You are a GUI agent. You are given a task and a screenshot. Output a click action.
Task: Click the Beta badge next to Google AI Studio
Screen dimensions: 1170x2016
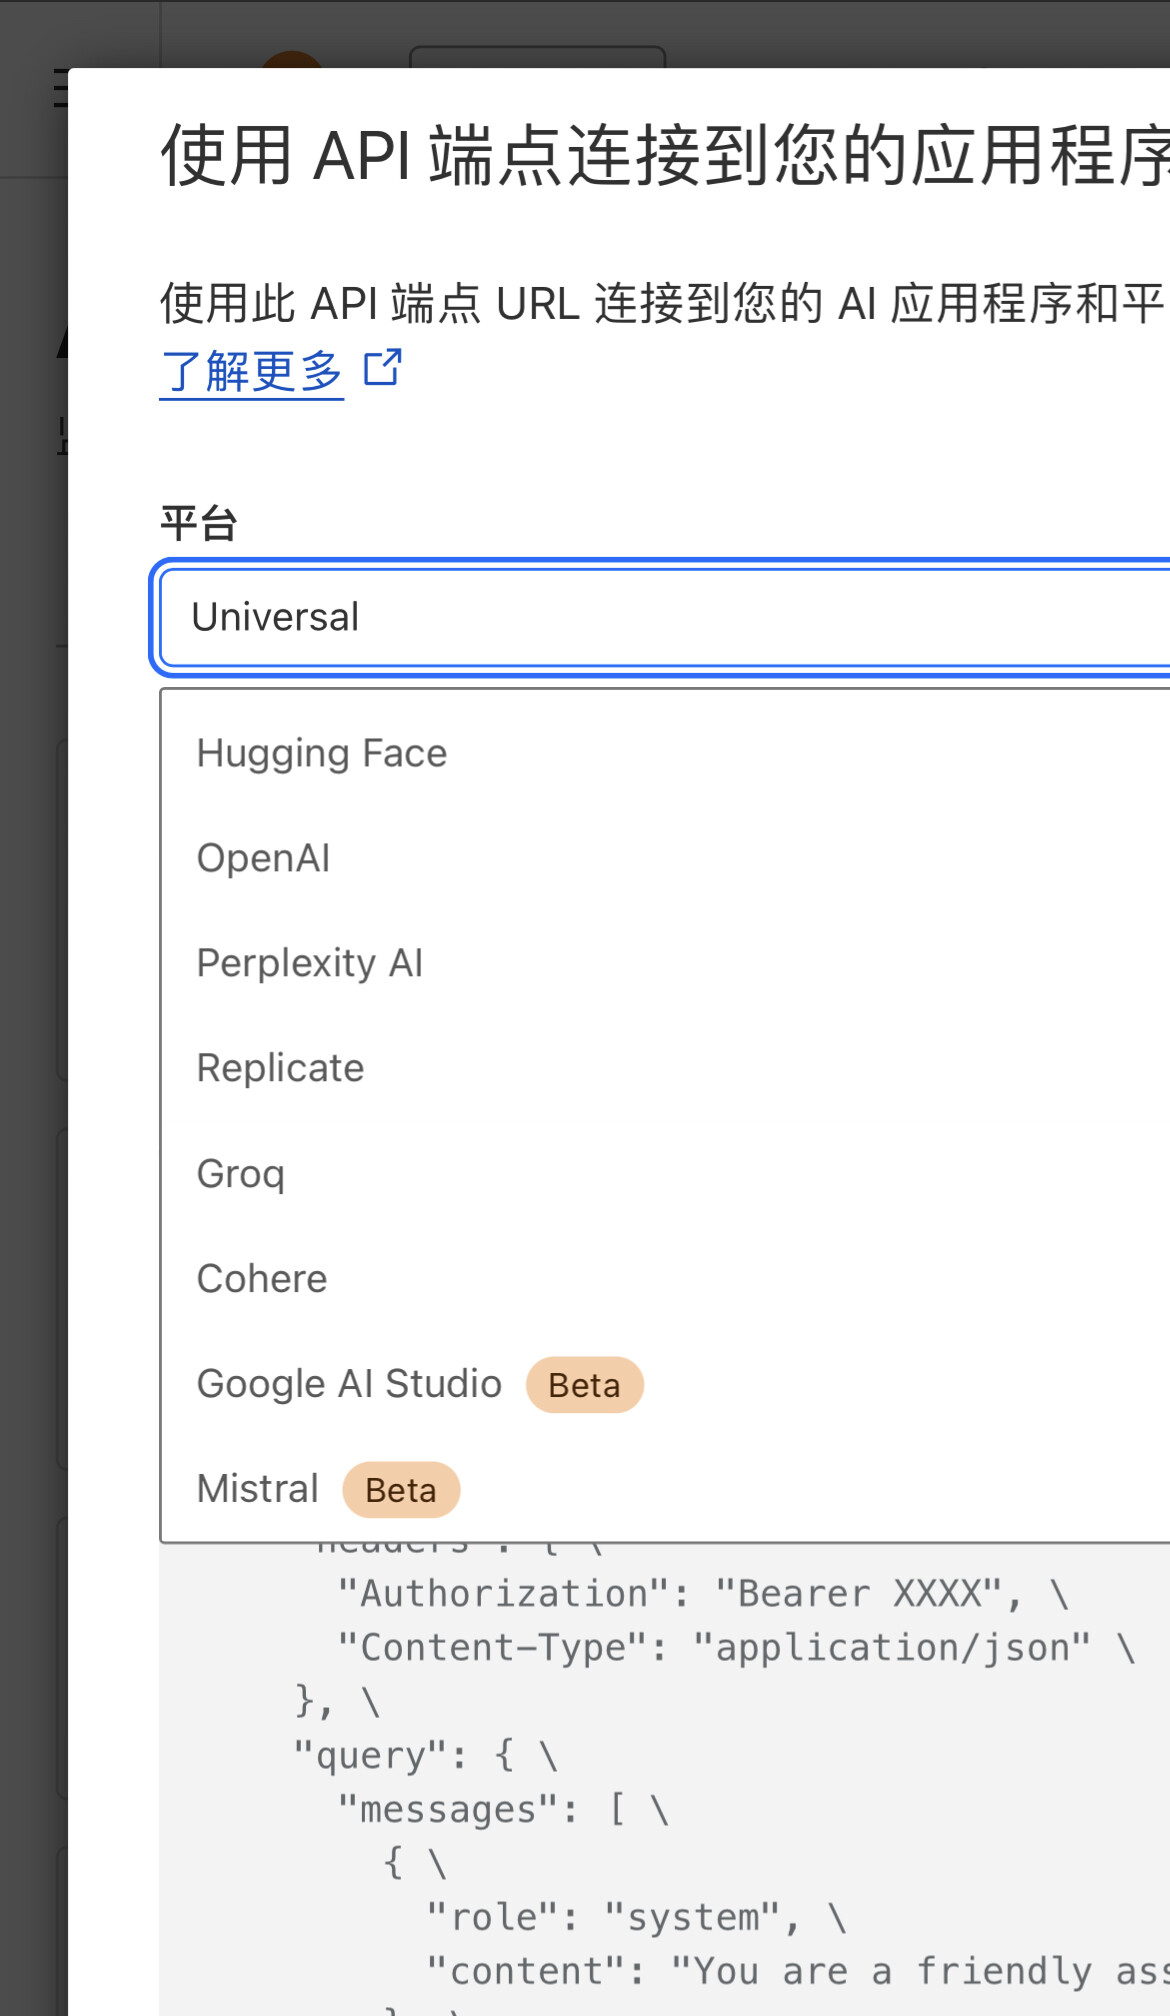(x=585, y=1385)
